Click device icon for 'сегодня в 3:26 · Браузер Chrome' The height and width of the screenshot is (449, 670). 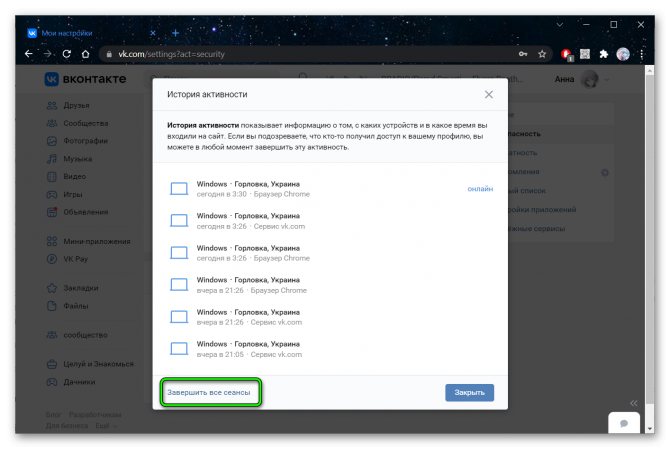[179, 252]
